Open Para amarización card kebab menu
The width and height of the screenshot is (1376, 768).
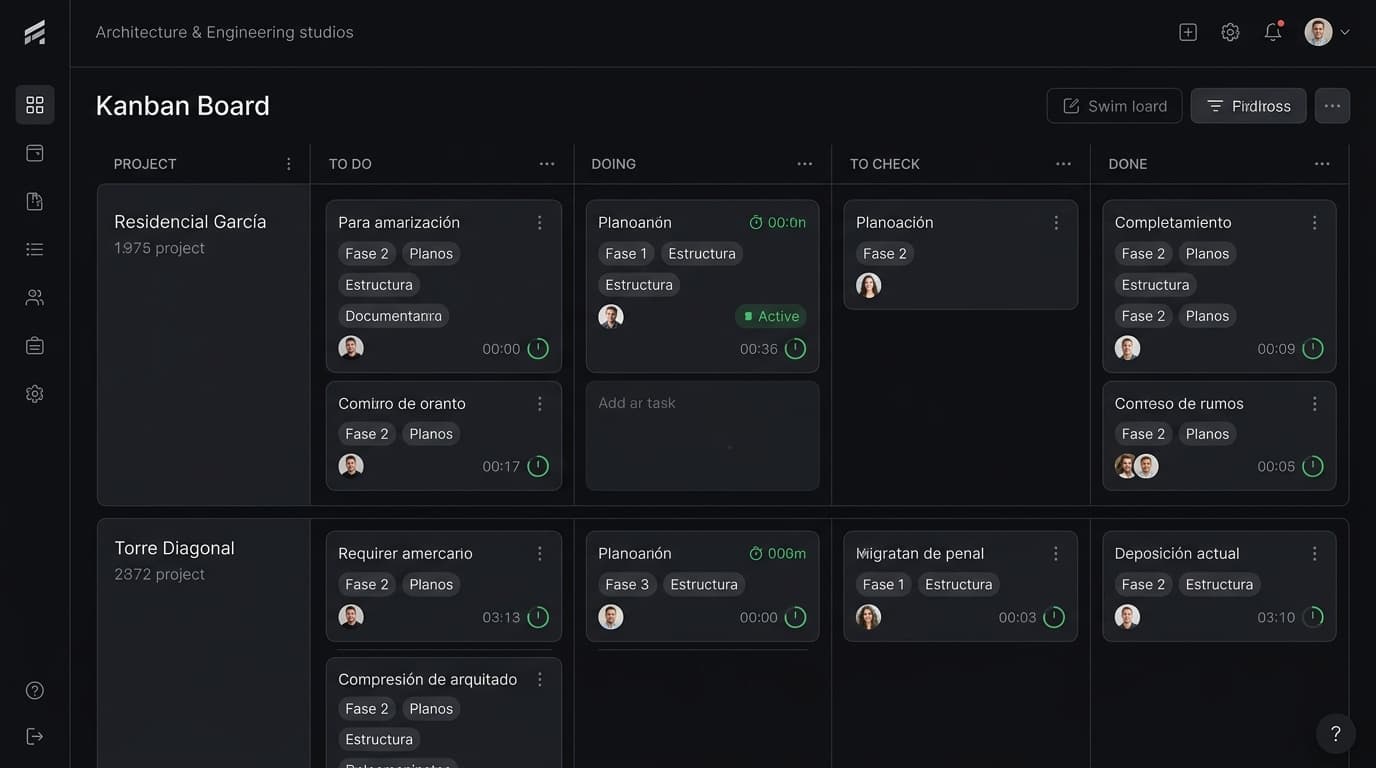tap(540, 223)
